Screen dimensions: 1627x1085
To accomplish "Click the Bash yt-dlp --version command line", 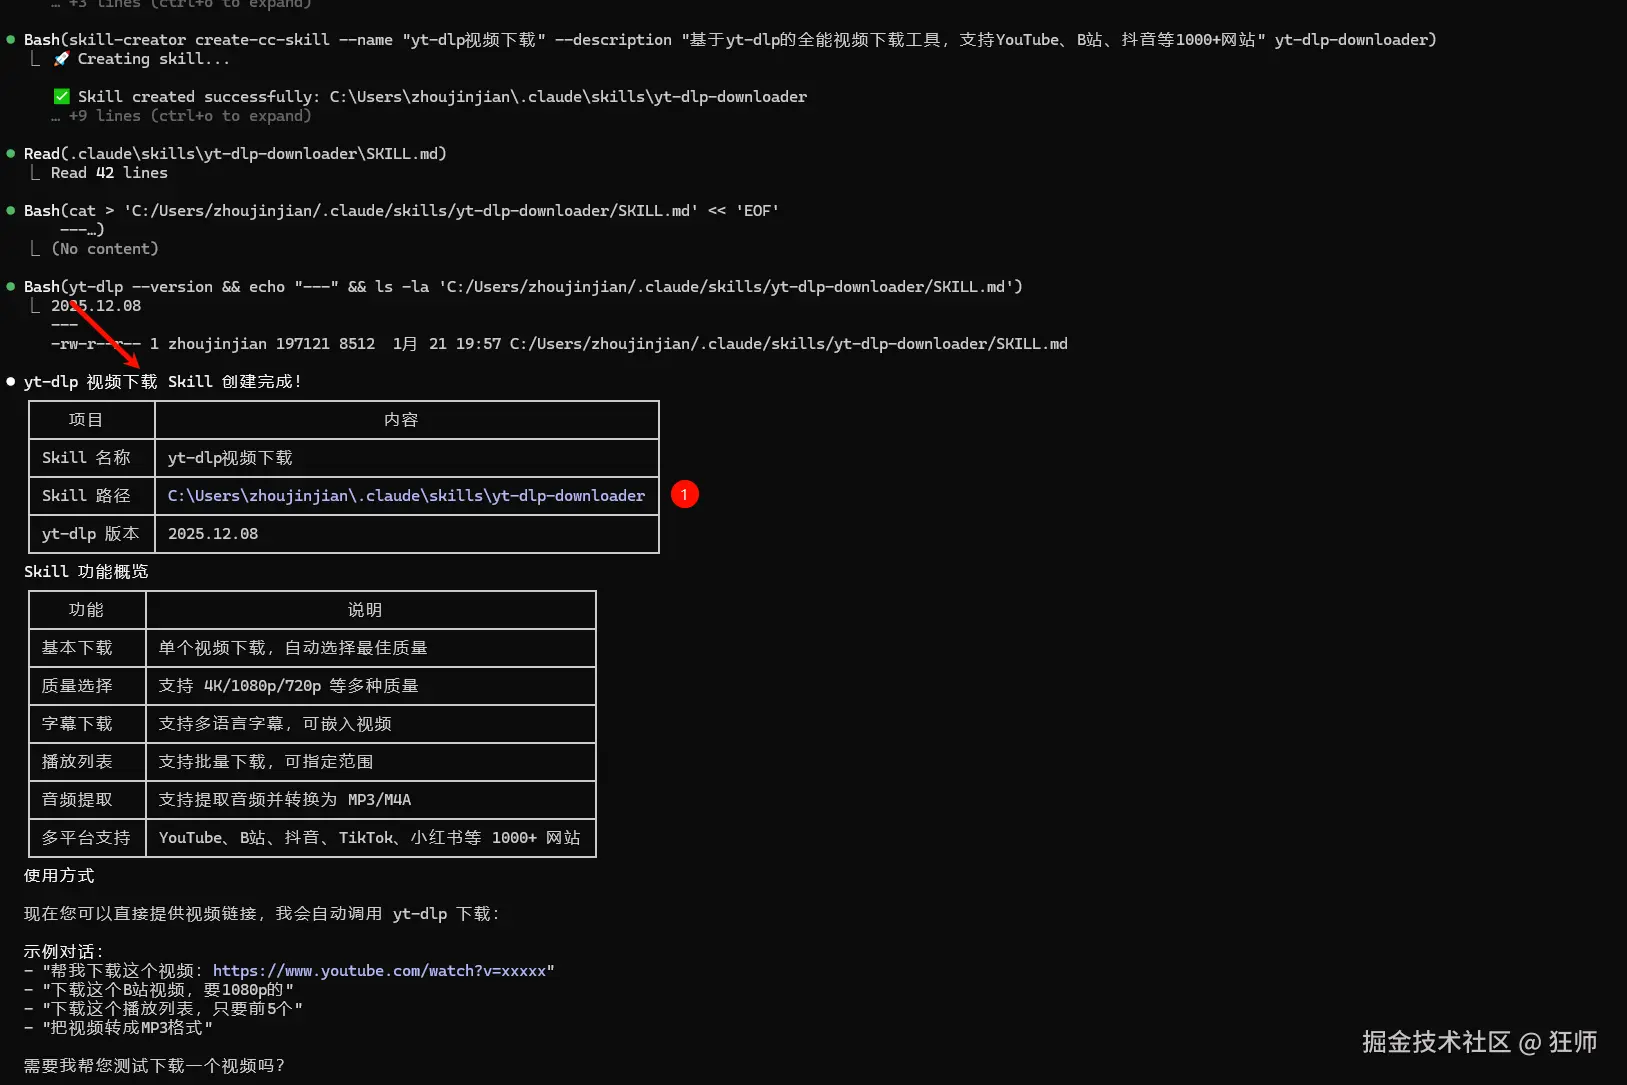I will [x=523, y=287].
